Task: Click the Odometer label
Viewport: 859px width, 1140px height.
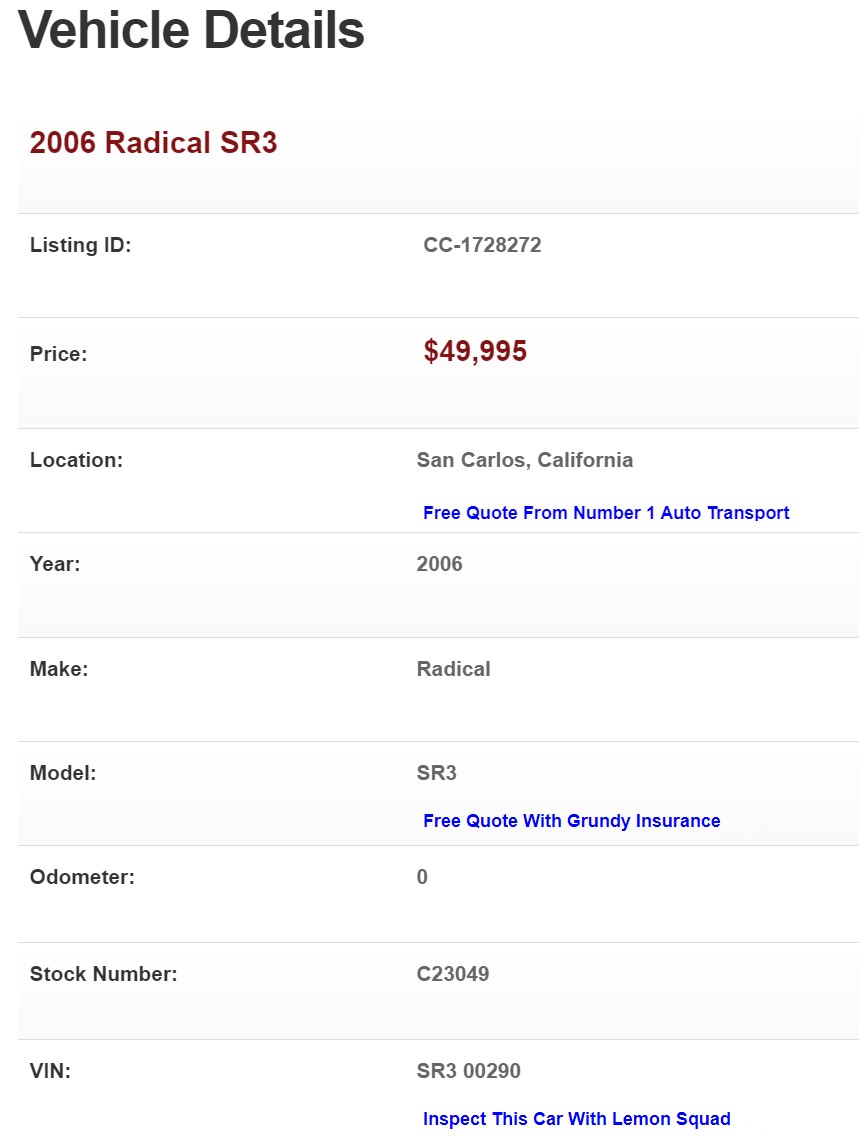Action: pyautogui.click(x=82, y=877)
